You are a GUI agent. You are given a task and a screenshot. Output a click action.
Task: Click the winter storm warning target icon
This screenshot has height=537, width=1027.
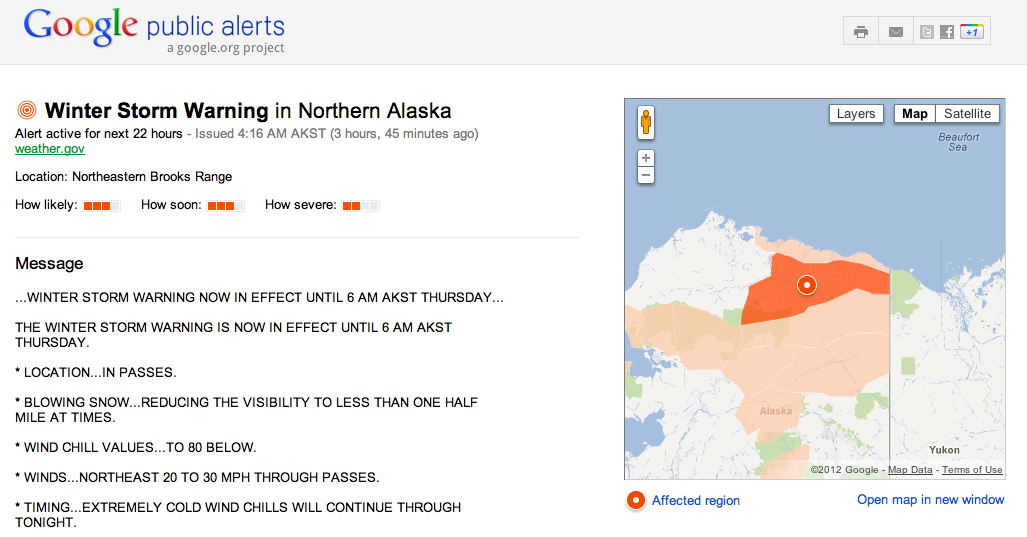click(x=27, y=111)
